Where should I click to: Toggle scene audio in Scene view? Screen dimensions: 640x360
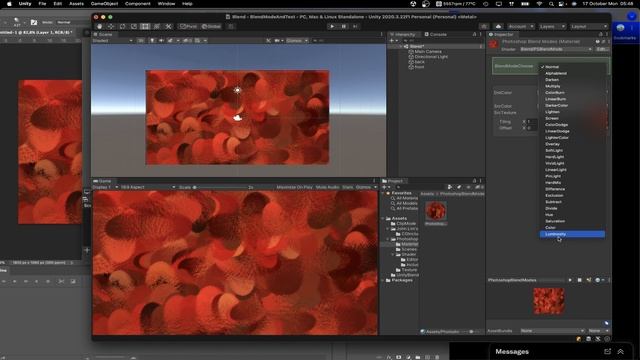click(x=161, y=40)
